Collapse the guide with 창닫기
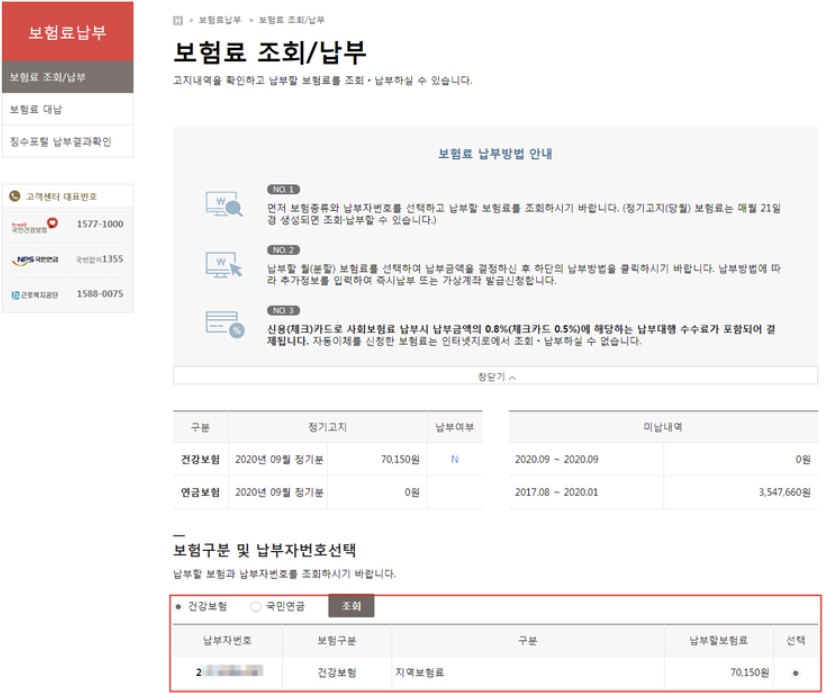Viewport: 824px width, 693px height. point(495,376)
